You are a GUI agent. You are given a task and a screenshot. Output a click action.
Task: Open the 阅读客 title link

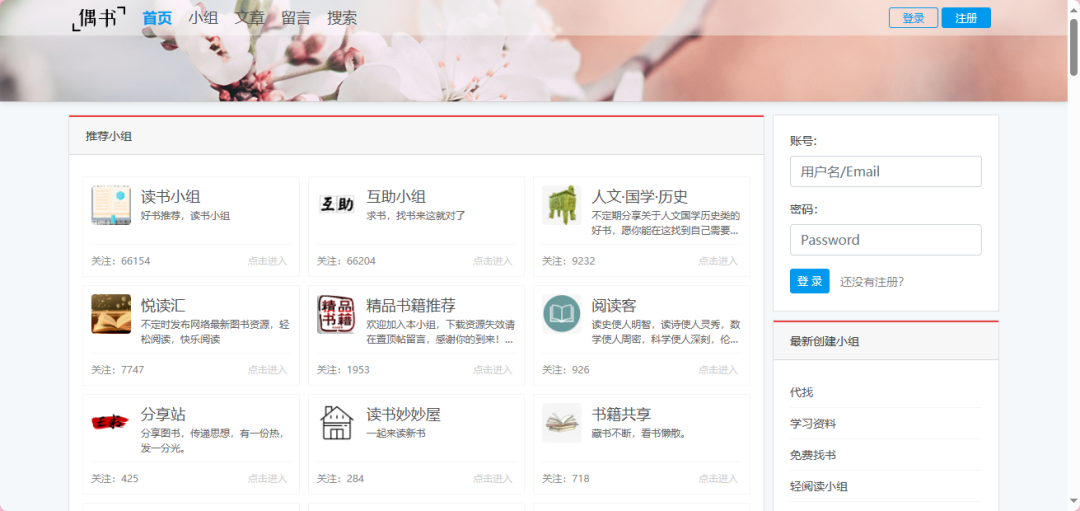pyautogui.click(x=614, y=306)
